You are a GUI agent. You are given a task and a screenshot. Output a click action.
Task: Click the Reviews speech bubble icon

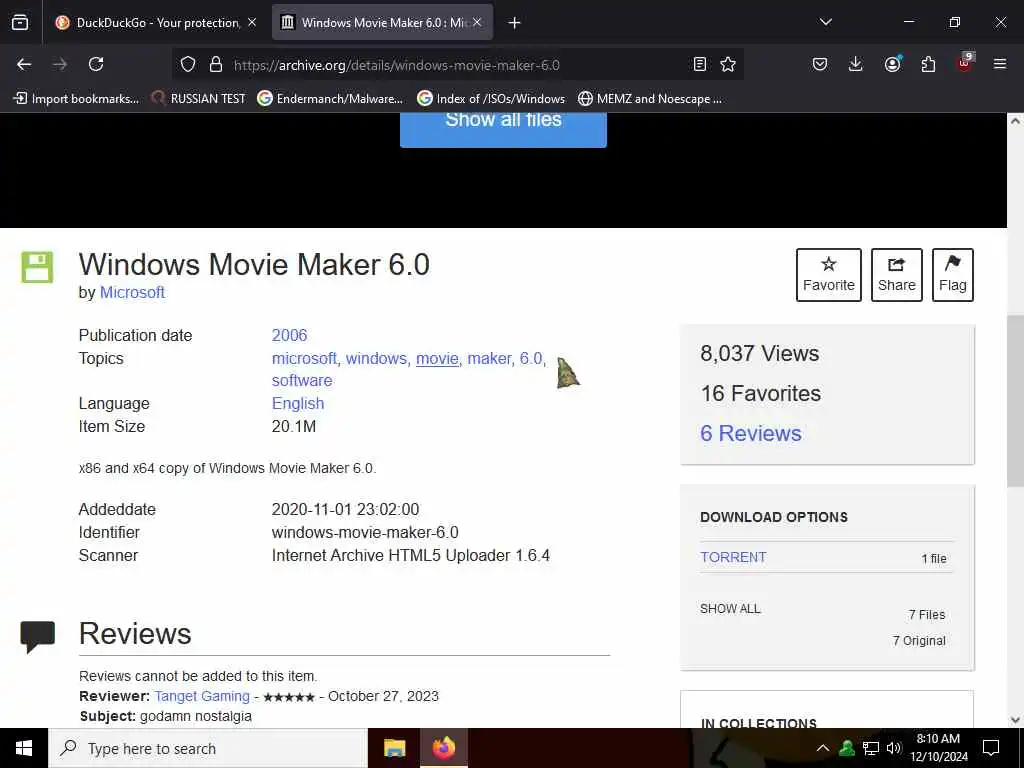[37, 636]
